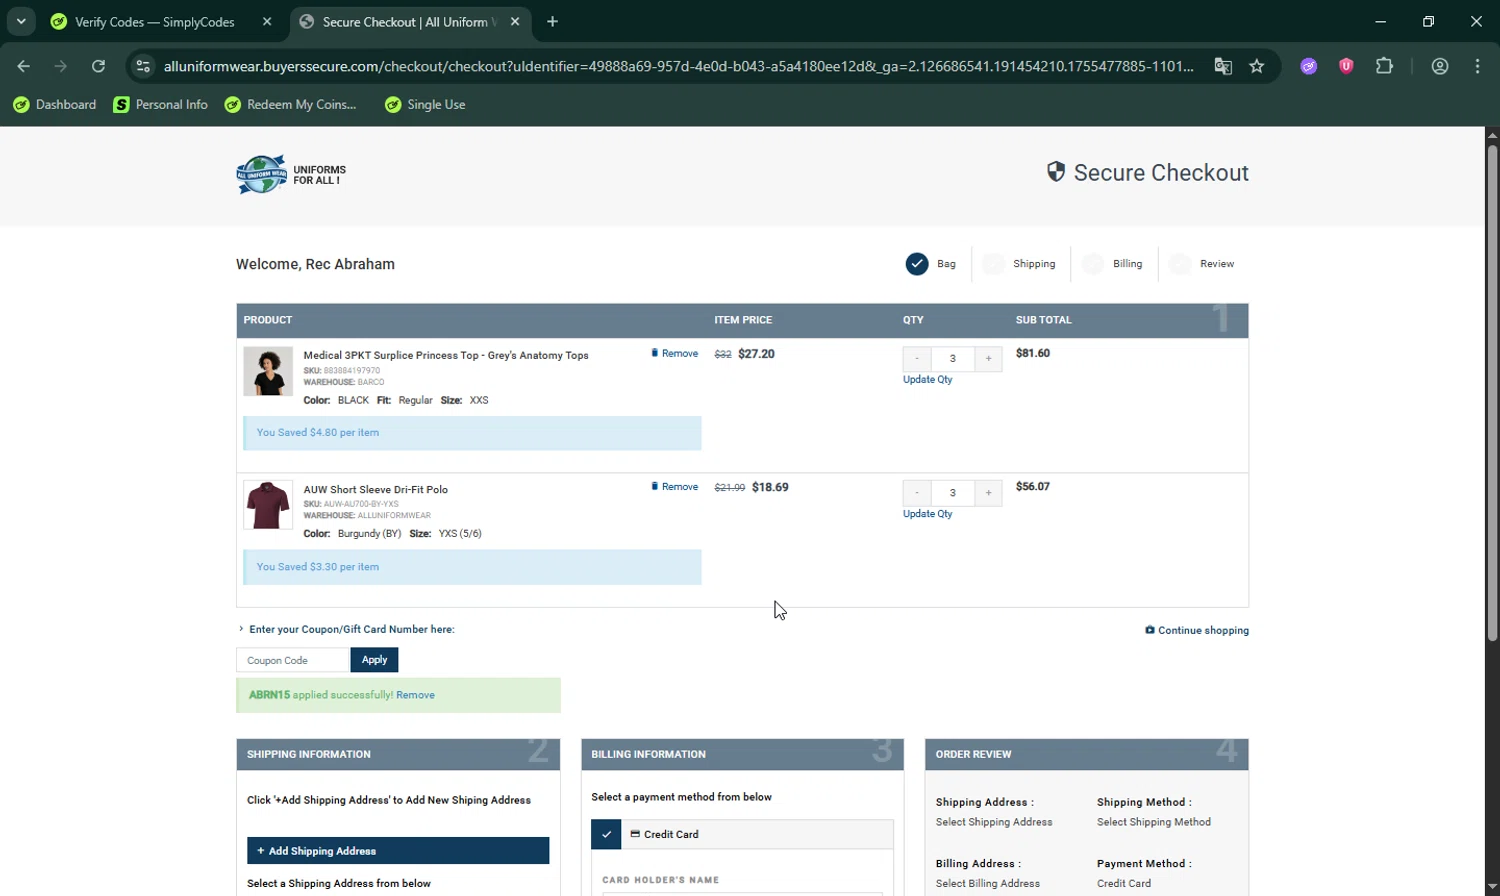
Task: Click the page vertical scrollbar
Action: [x=1492, y=394]
